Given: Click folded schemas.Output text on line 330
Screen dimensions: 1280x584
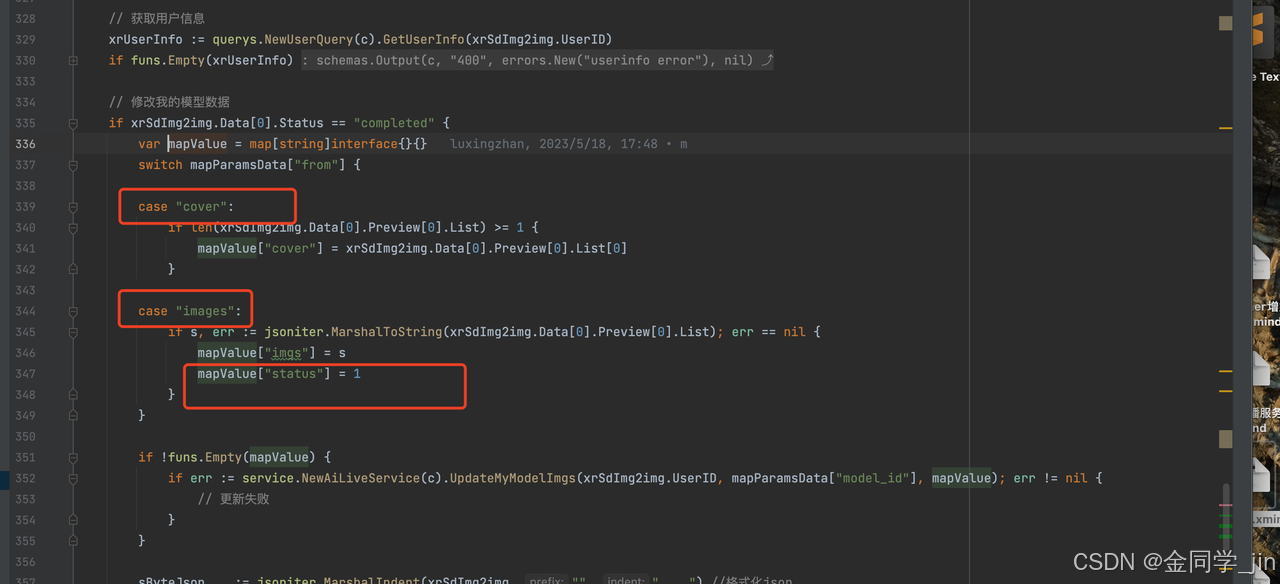Looking at the screenshot, I should (538, 60).
